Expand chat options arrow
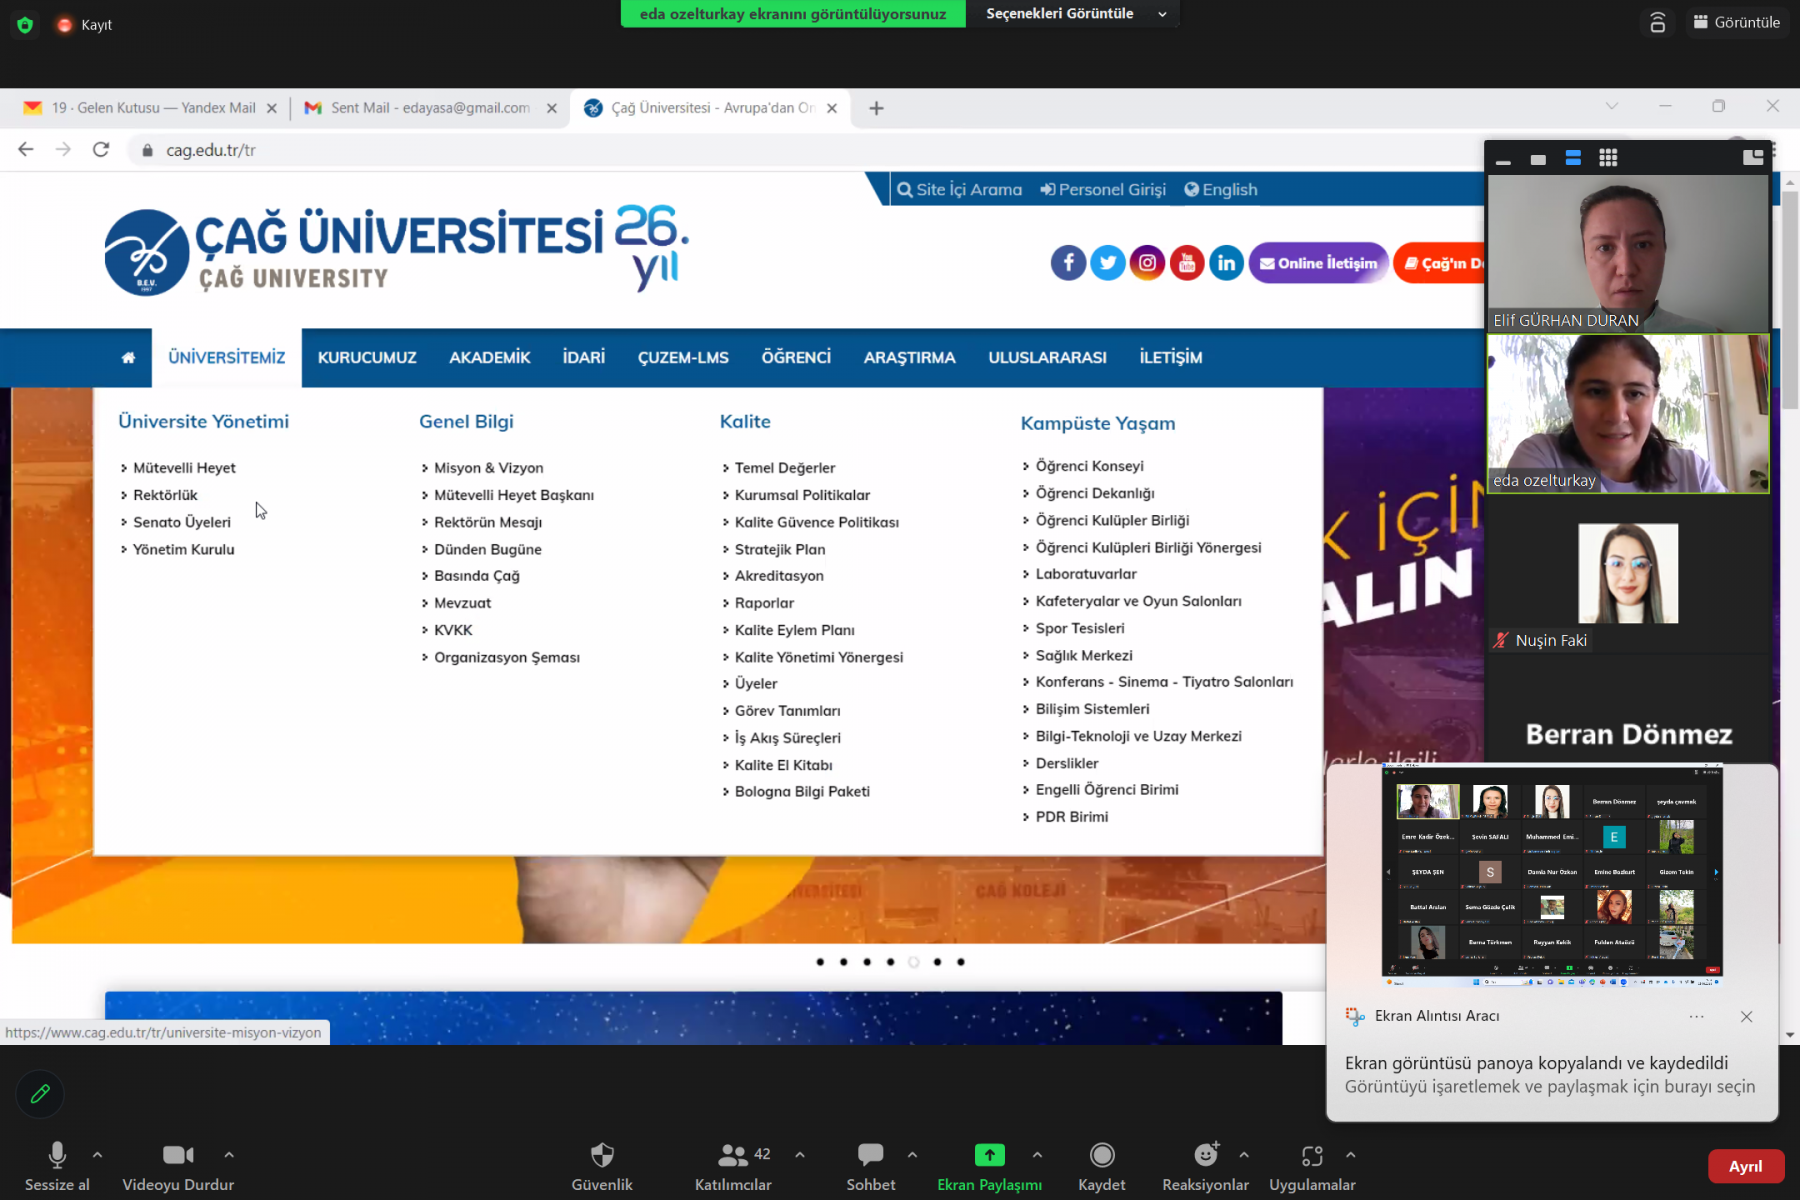Image resolution: width=1800 pixels, height=1200 pixels. (x=912, y=1154)
